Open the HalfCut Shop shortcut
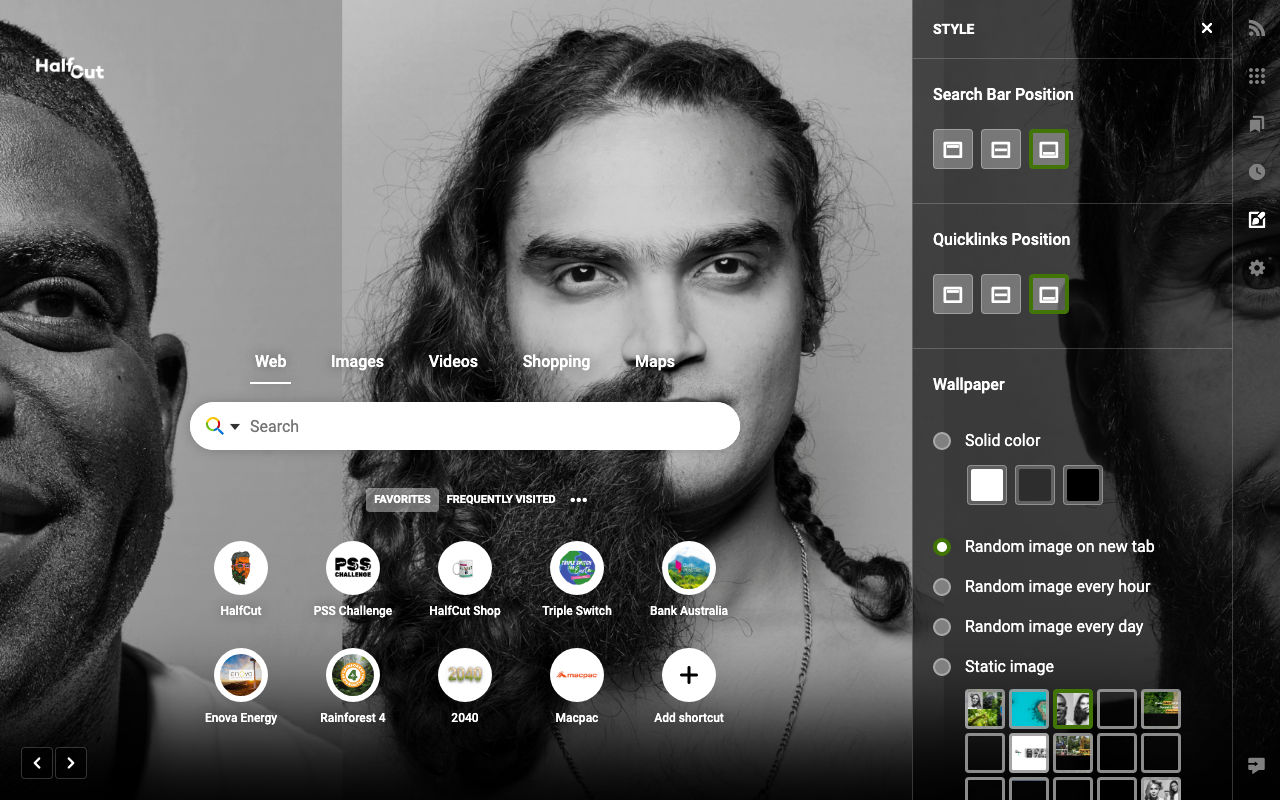Screen dimensions: 1280x800 pos(465,568)
